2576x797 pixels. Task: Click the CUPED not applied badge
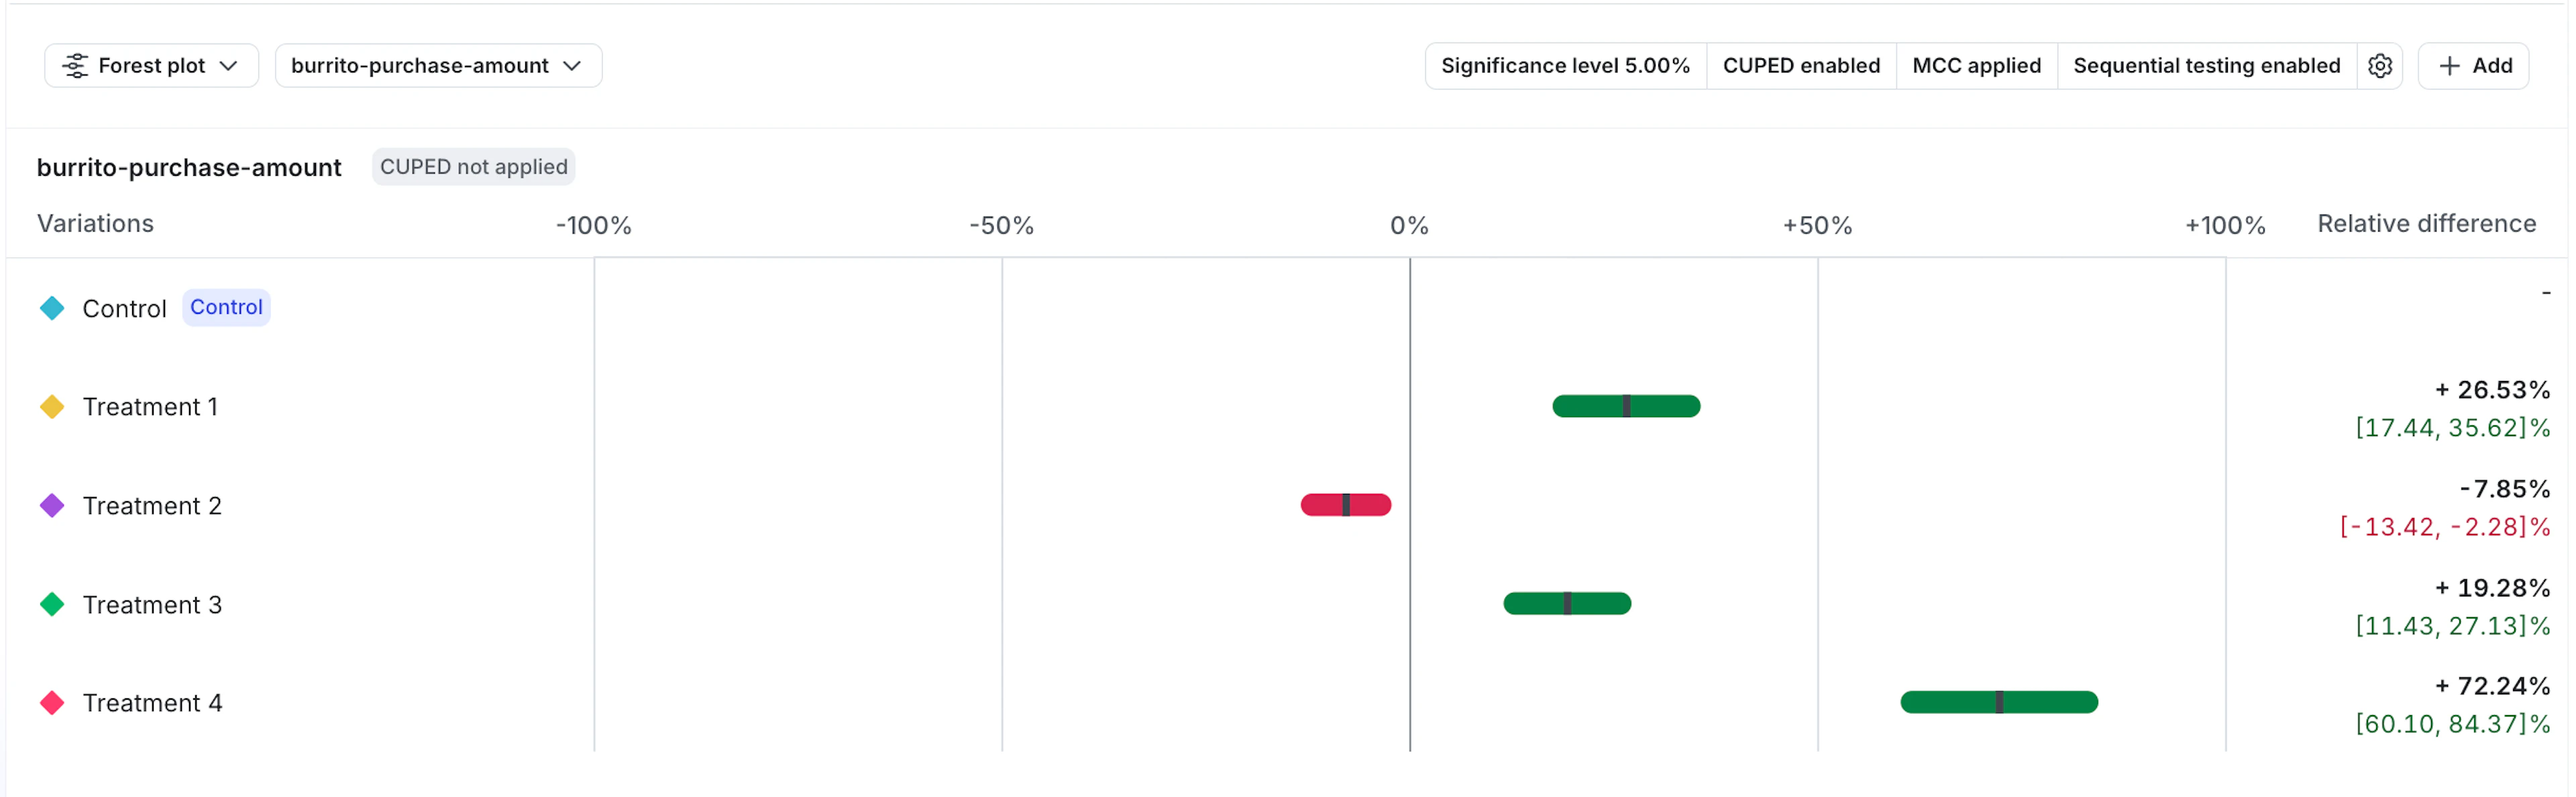coord(473,167)
